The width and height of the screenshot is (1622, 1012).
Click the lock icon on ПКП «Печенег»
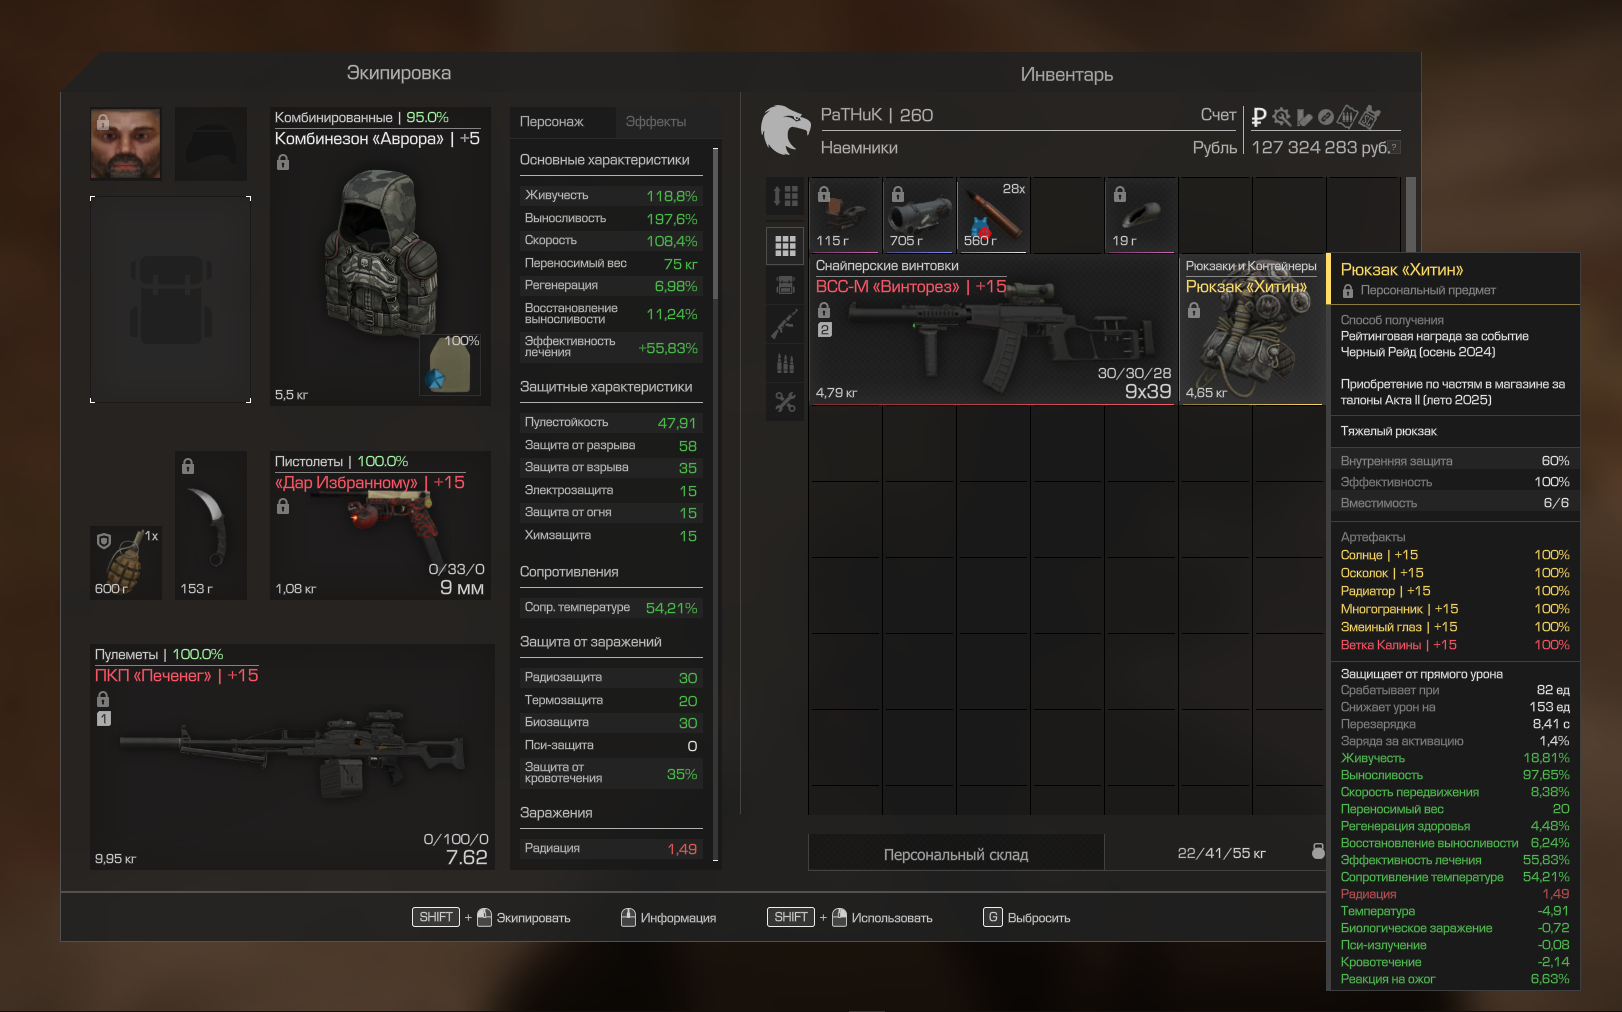pyautogui.click(x=103, y=699)
